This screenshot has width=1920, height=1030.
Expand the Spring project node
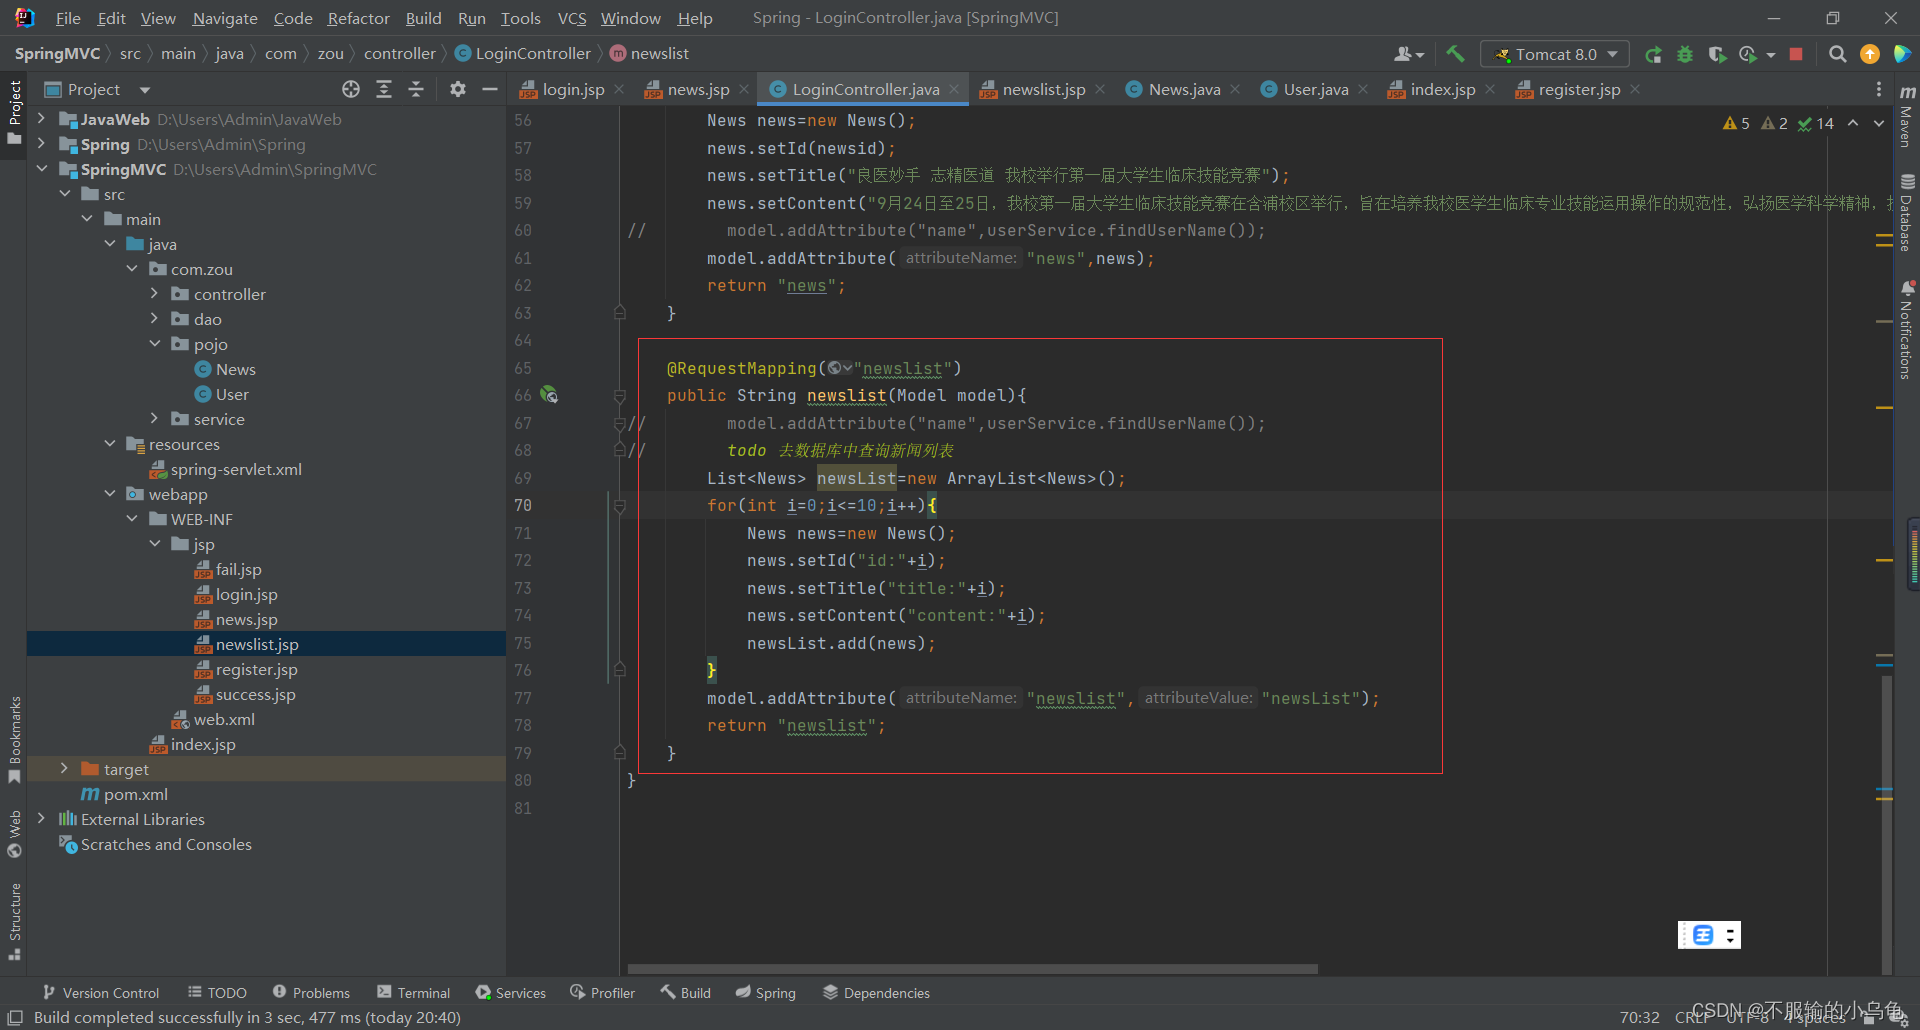click(x=41, y=144)
